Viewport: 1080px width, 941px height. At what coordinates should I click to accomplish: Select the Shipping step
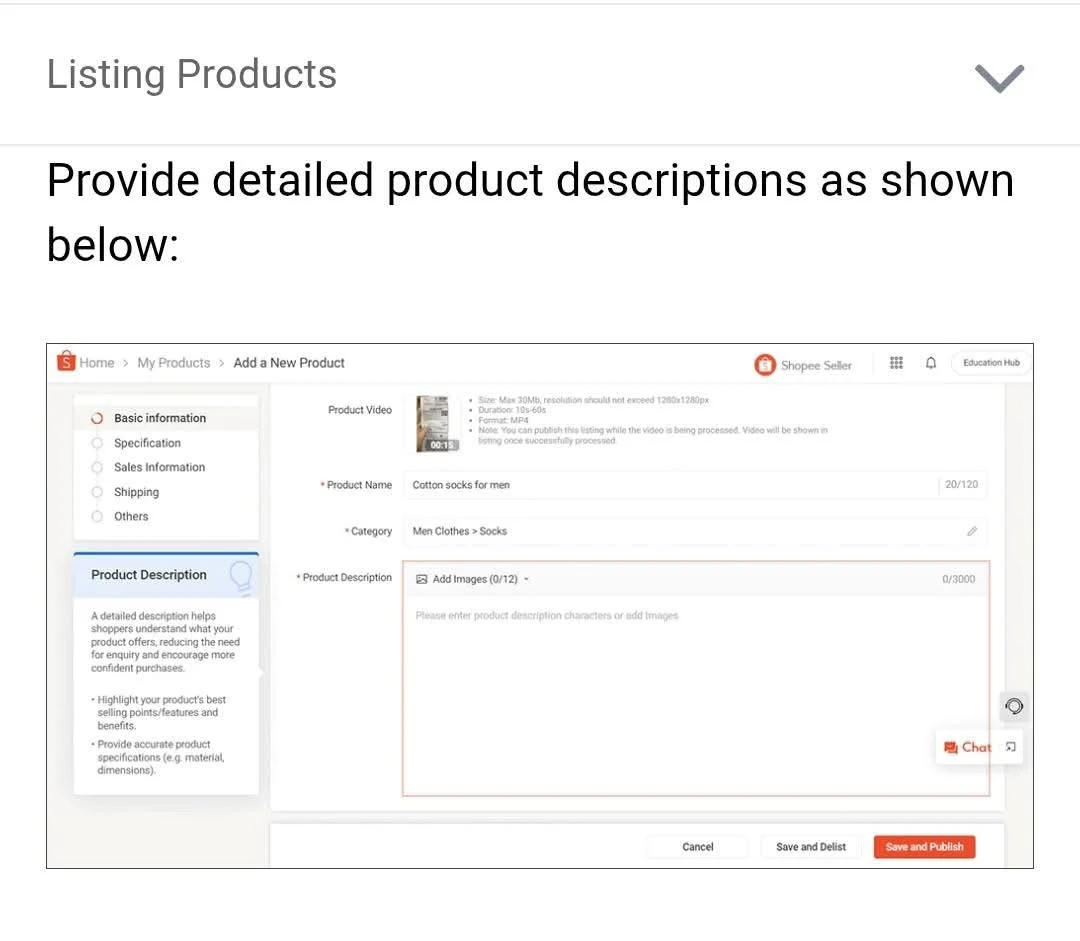pos(136,492)
